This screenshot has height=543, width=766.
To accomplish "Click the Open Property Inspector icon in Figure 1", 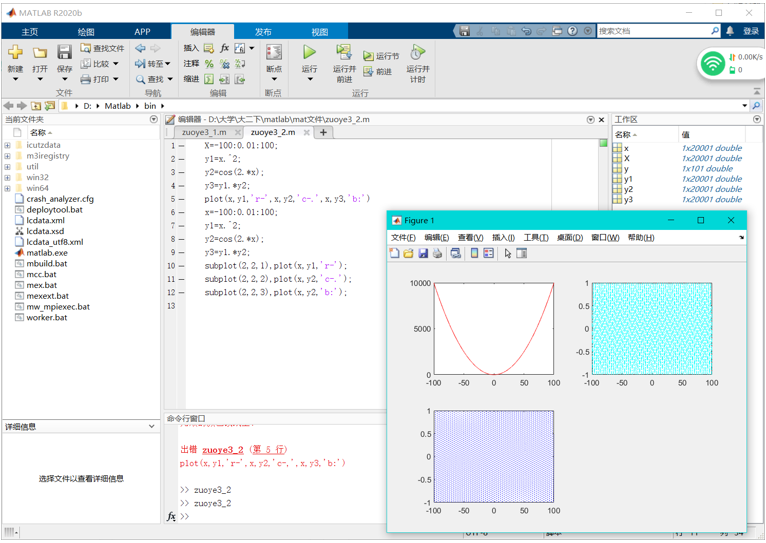I will pos(522,253).
